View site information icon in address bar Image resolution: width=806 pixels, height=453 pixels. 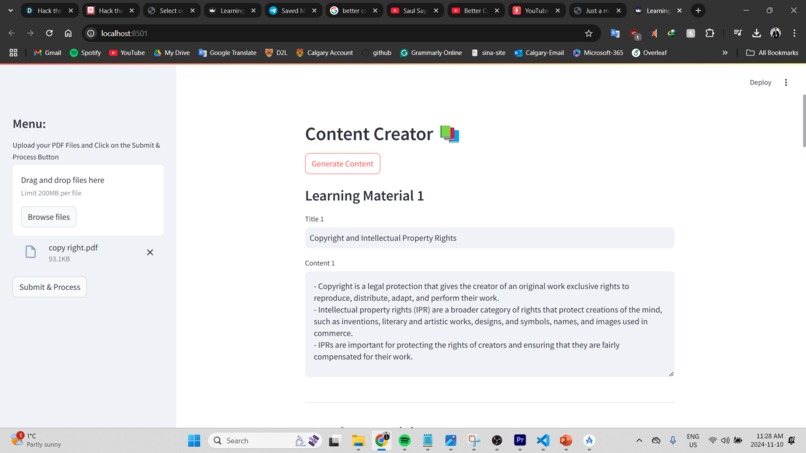point(91,33)
